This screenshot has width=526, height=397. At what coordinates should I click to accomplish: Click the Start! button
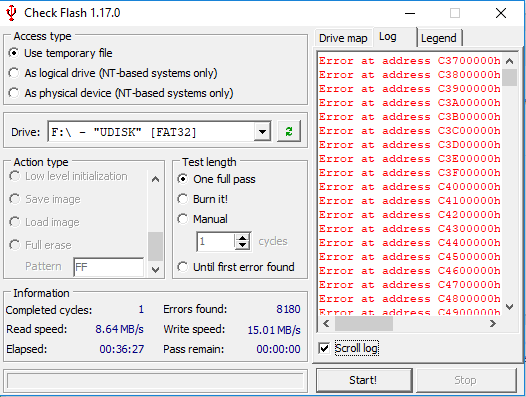[x=363, y=380]
